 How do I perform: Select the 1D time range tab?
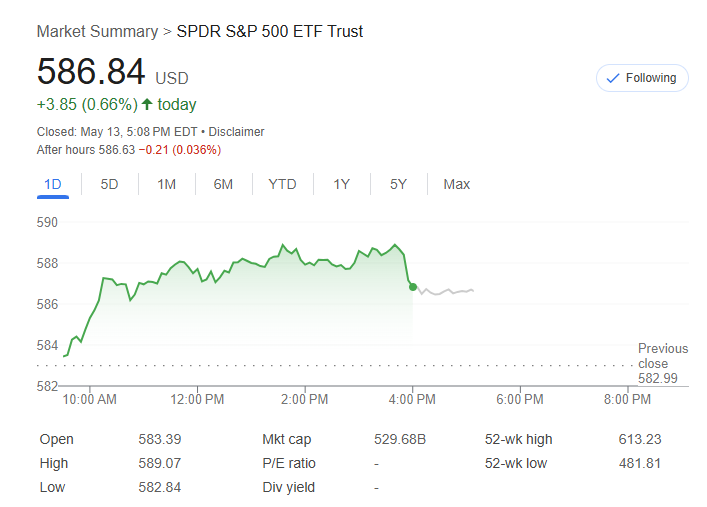pos(54,184)
